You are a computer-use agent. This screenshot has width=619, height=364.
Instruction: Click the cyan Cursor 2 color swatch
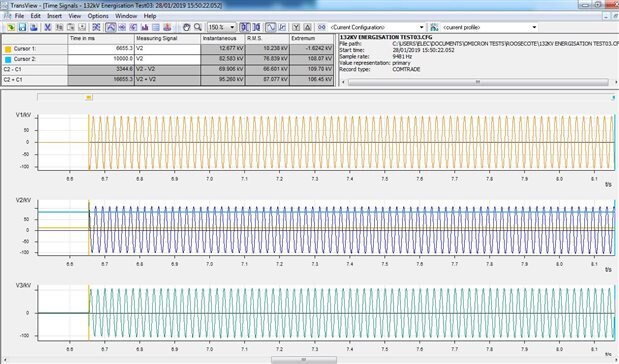[x=8, y=60]
